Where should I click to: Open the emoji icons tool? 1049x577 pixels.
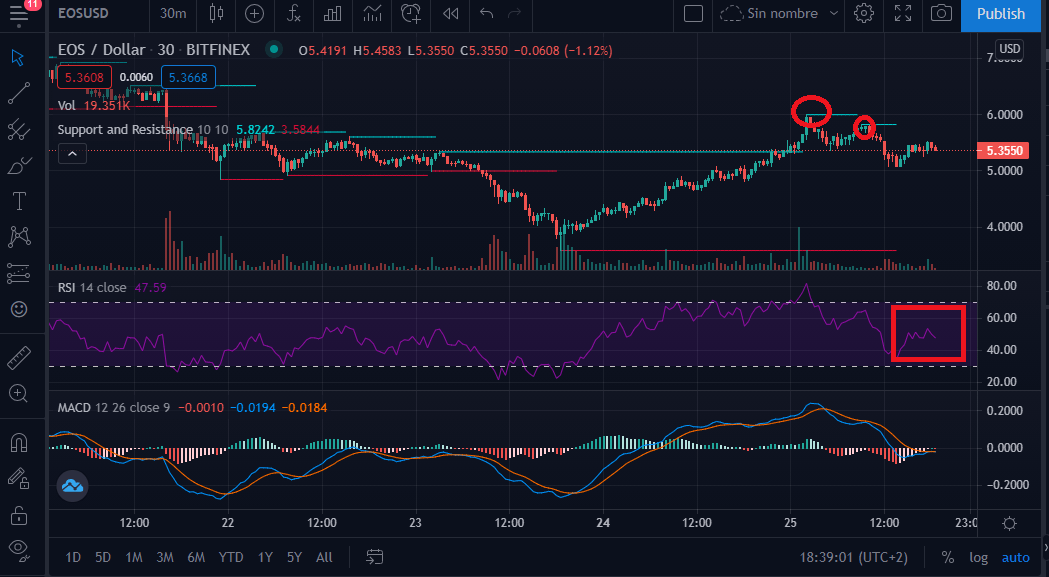(18, 309)
